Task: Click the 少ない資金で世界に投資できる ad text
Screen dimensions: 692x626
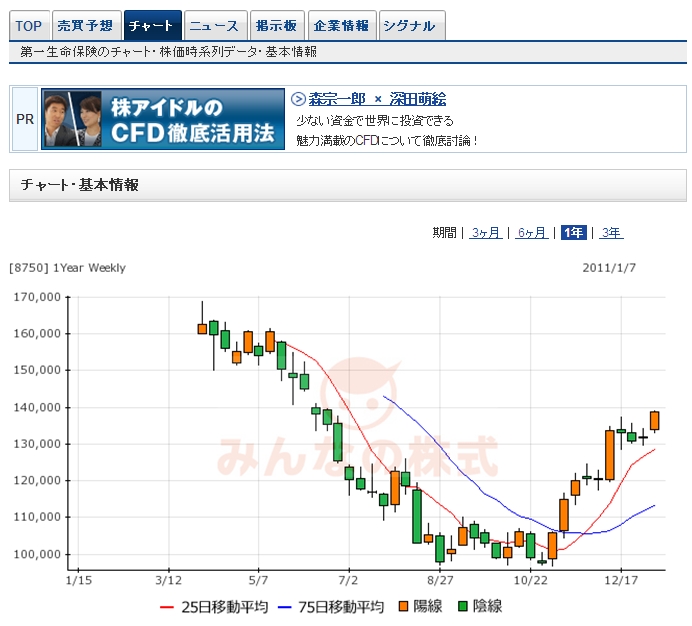Action: point(375,121)
